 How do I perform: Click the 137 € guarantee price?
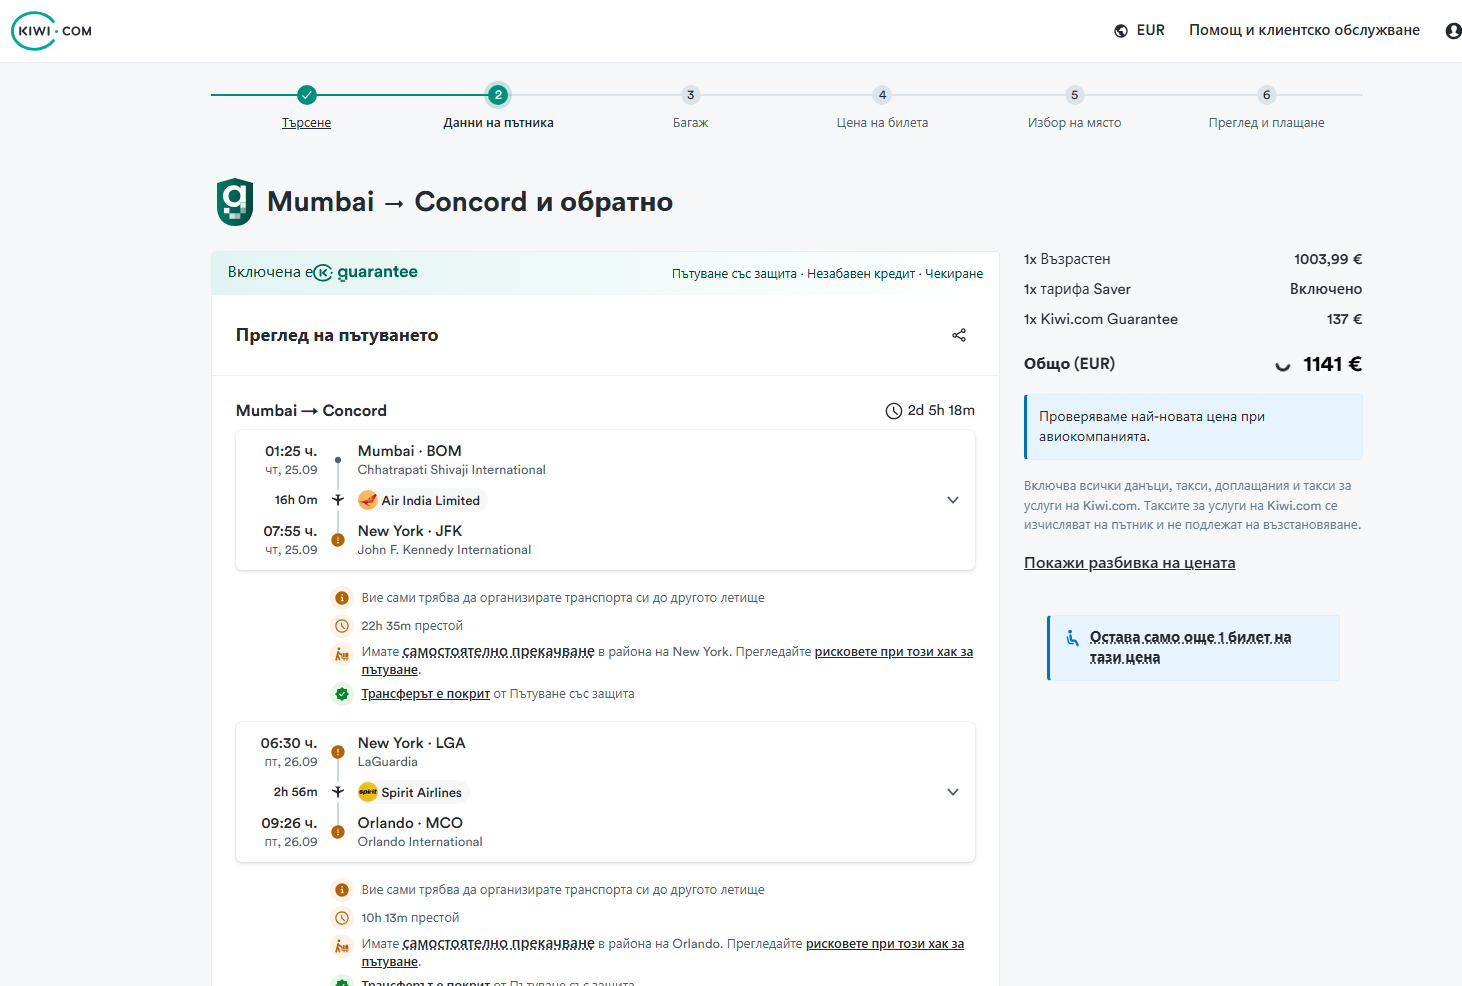1345,320
